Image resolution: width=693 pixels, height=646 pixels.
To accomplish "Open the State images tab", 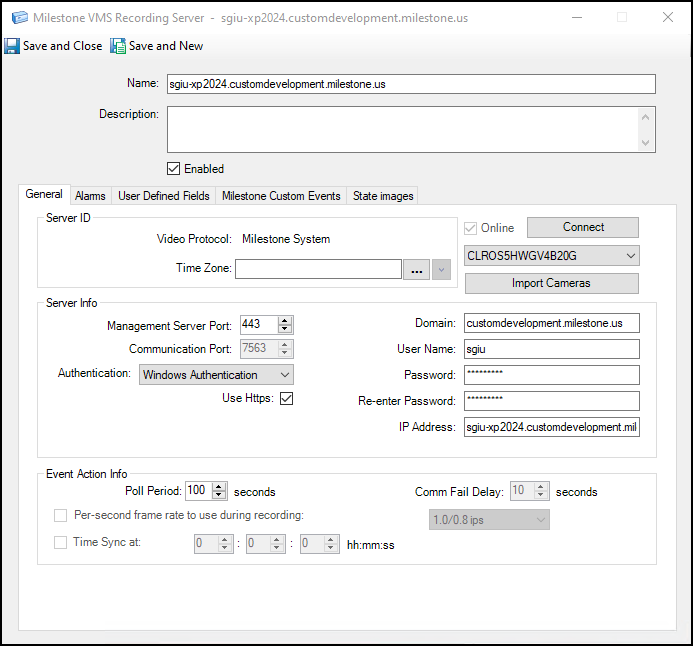I will (x=383, y=196).
